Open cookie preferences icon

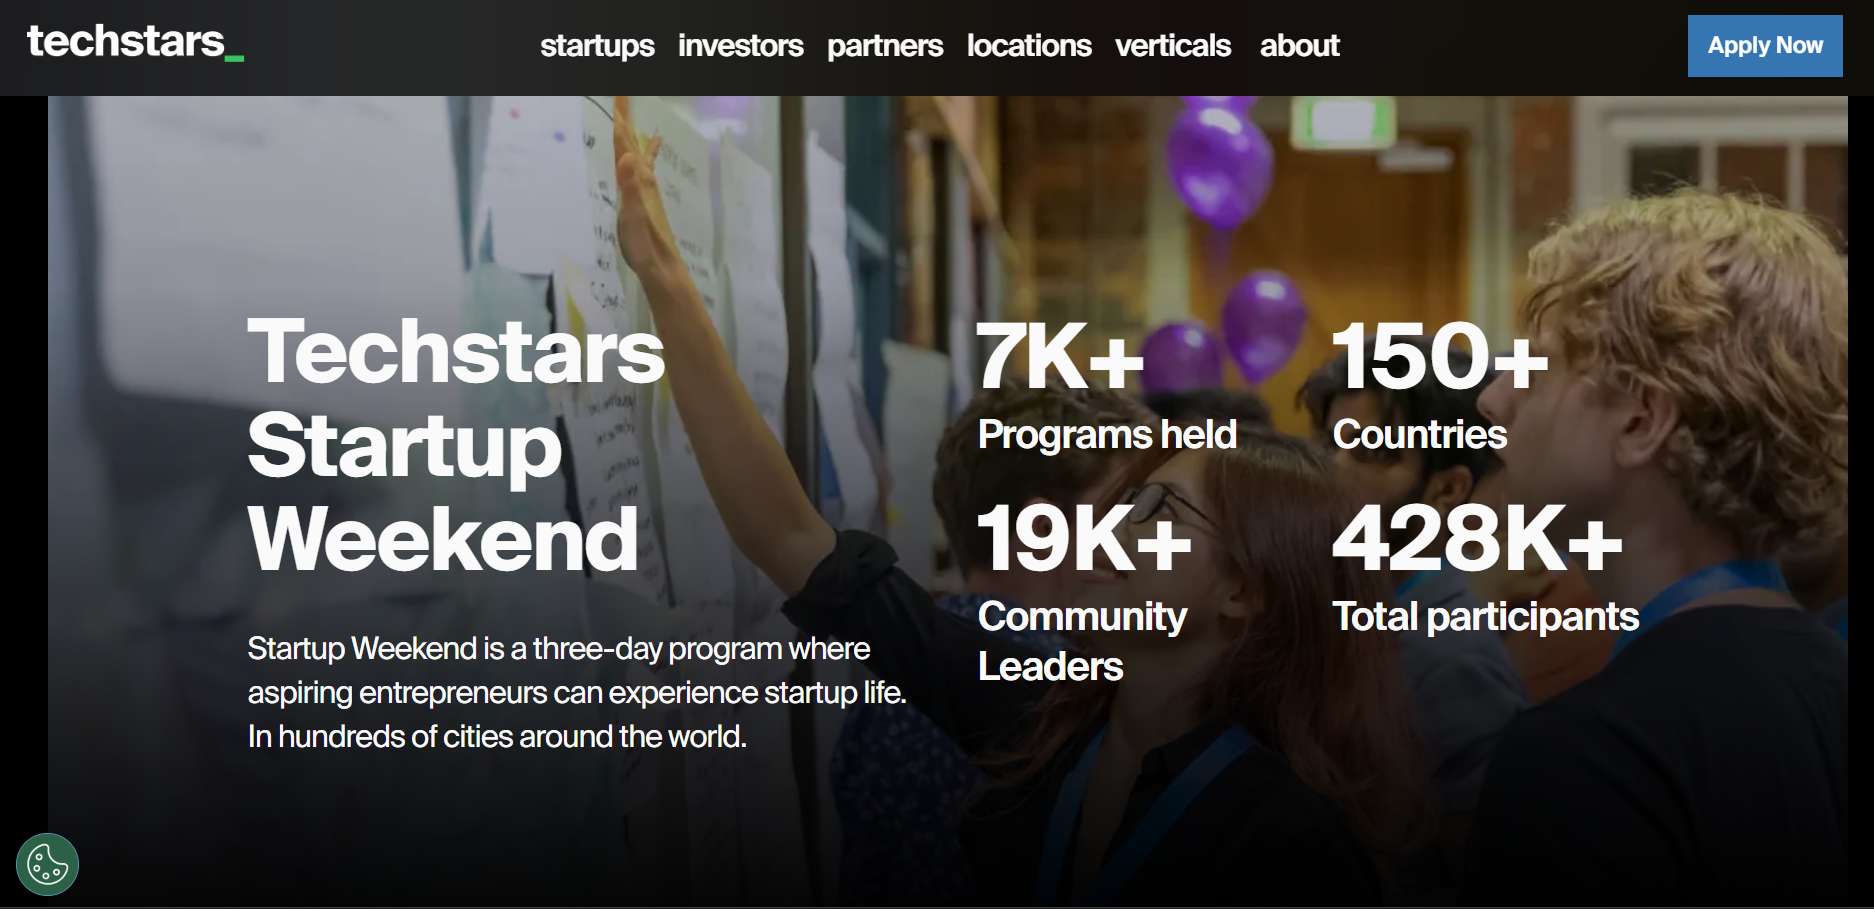[x=47, y=864]
